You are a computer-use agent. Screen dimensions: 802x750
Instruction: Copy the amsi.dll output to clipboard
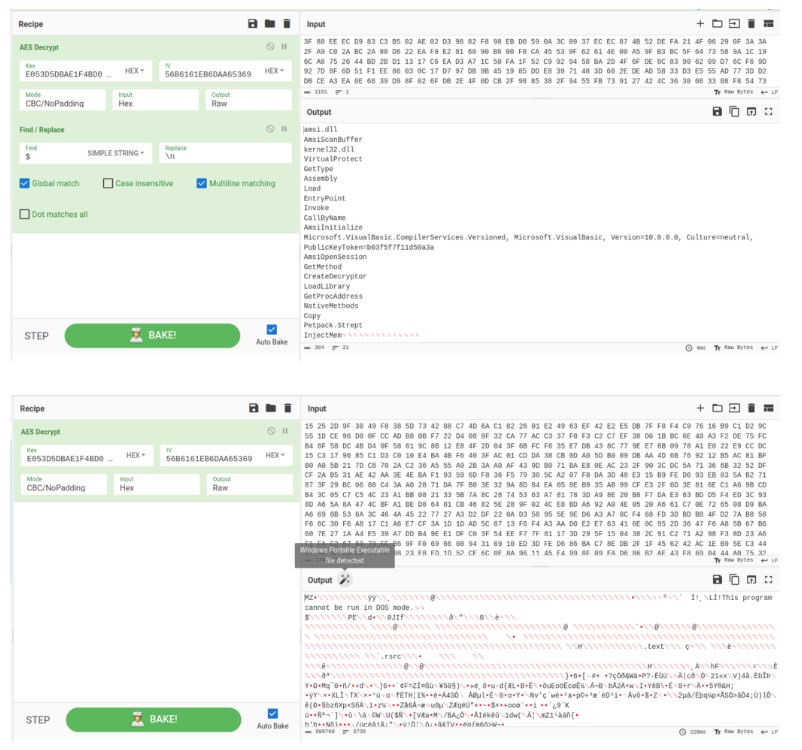point(734,112)
